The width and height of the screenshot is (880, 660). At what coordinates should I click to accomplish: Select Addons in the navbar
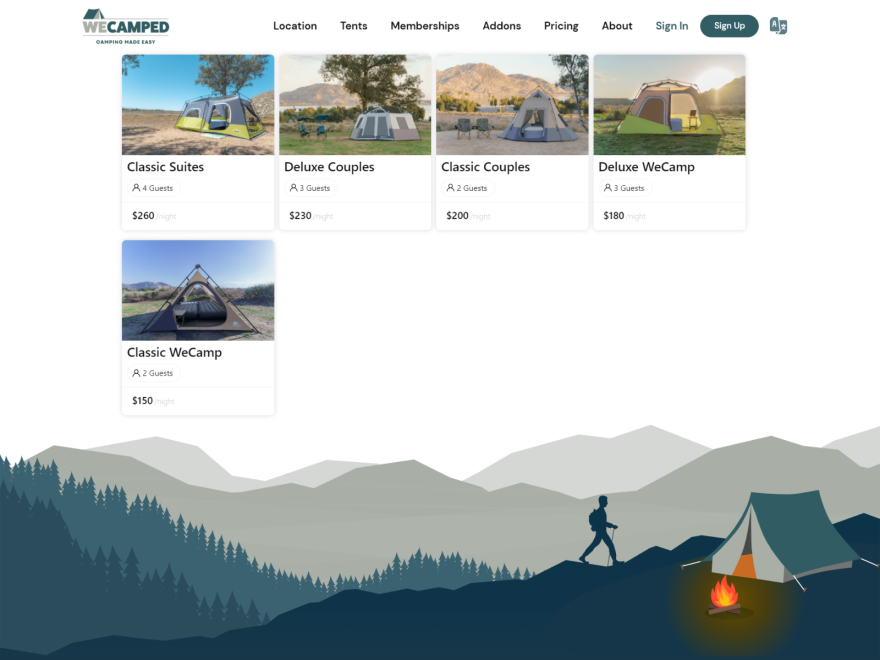(502, 26)
